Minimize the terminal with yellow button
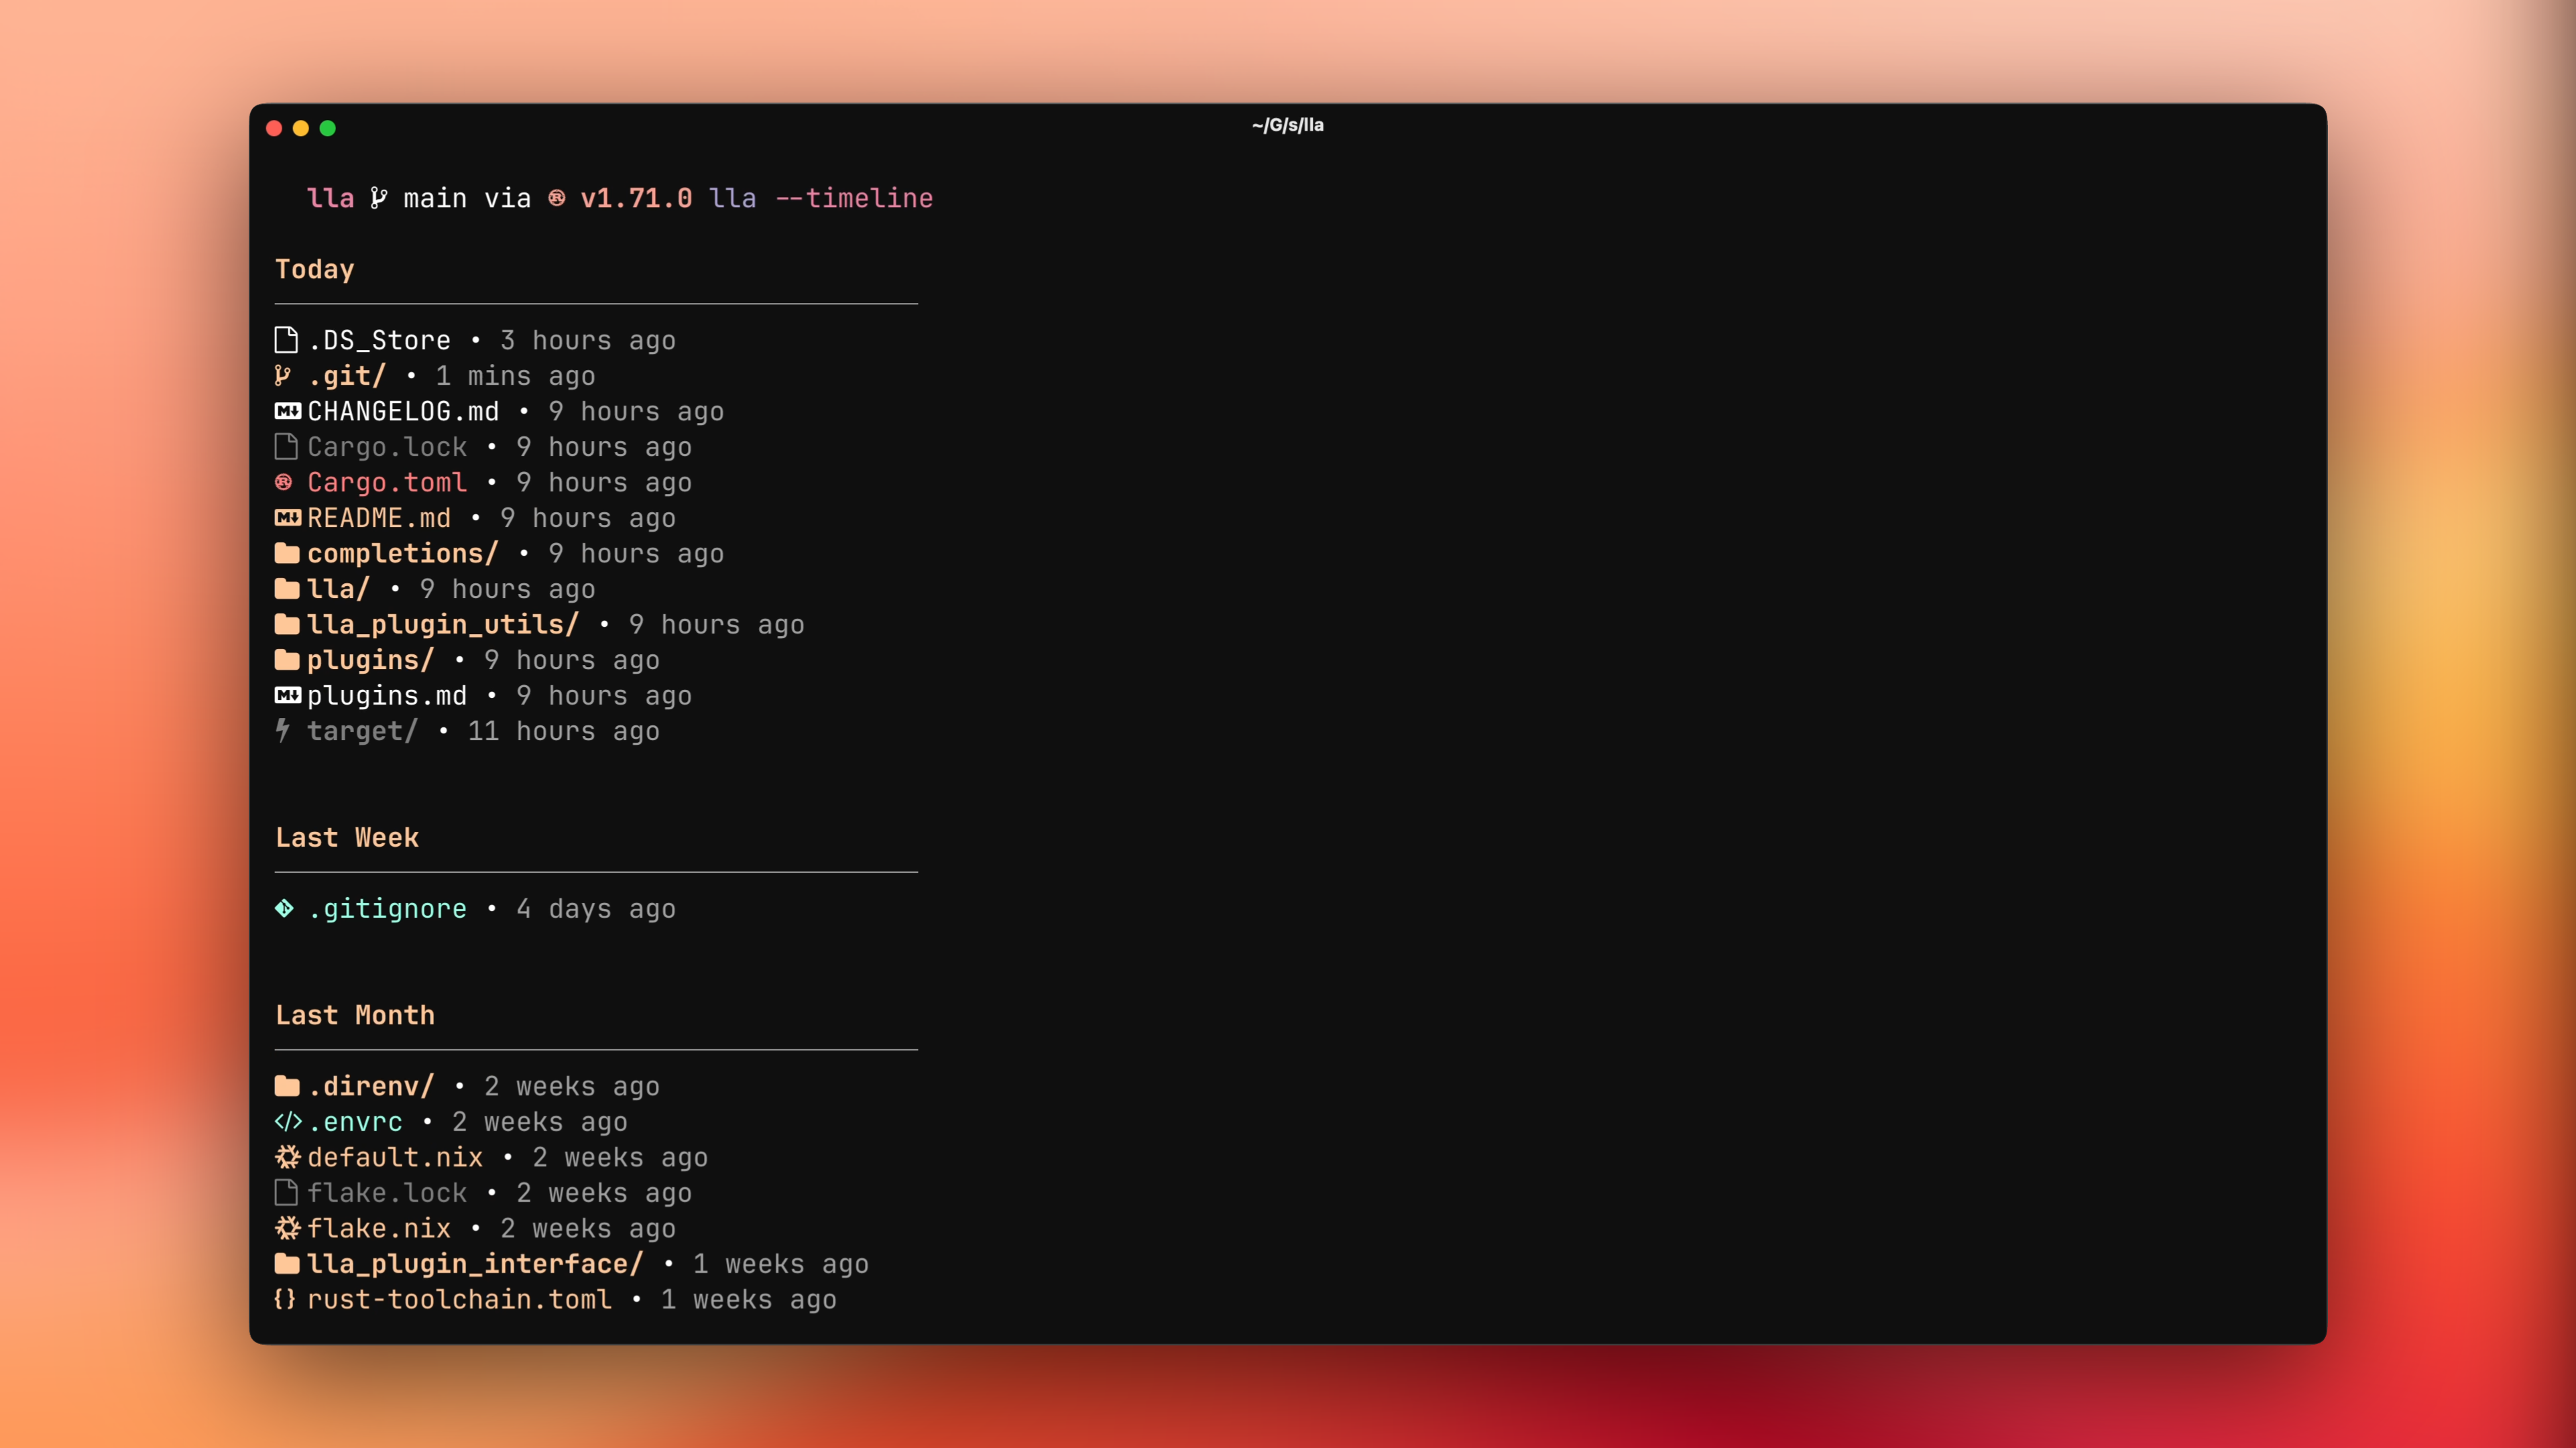The height and width of the screenshot is (1448, 2576). 301,128
